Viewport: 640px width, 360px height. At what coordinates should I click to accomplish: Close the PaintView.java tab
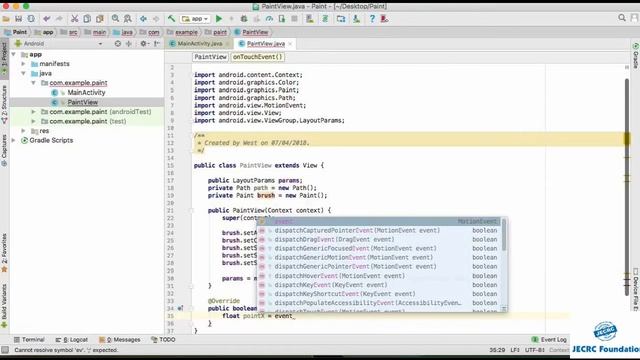(290, 44)
